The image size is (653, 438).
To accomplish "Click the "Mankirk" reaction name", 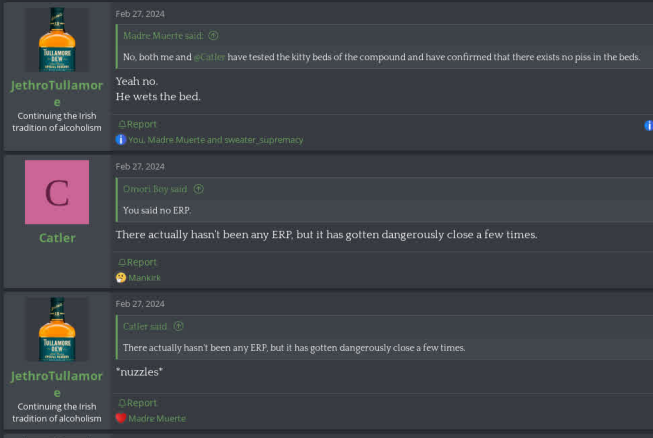I will (x=144, y=277).
